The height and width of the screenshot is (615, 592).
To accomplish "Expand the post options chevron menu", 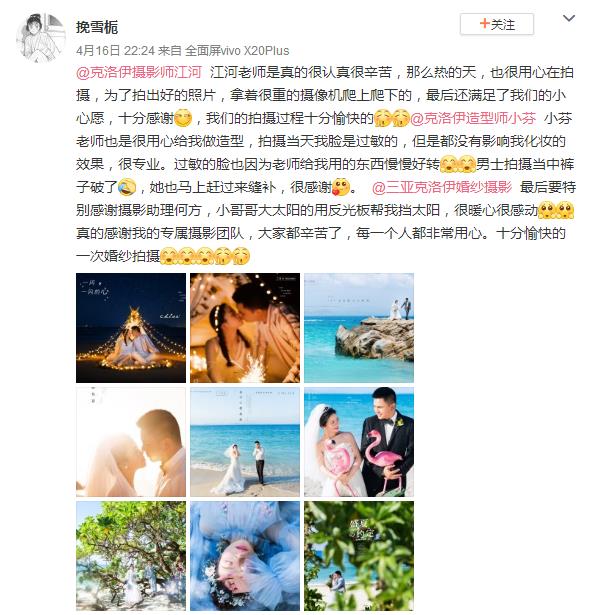I will point(568,18).
